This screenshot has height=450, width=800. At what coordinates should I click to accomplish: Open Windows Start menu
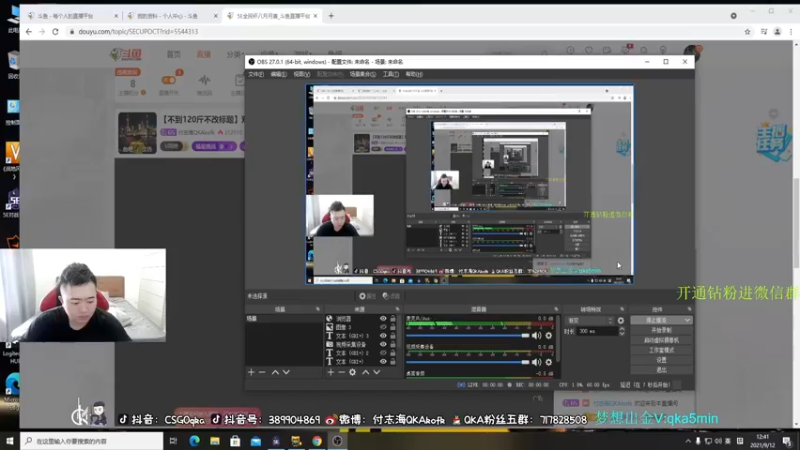[10, 441]
